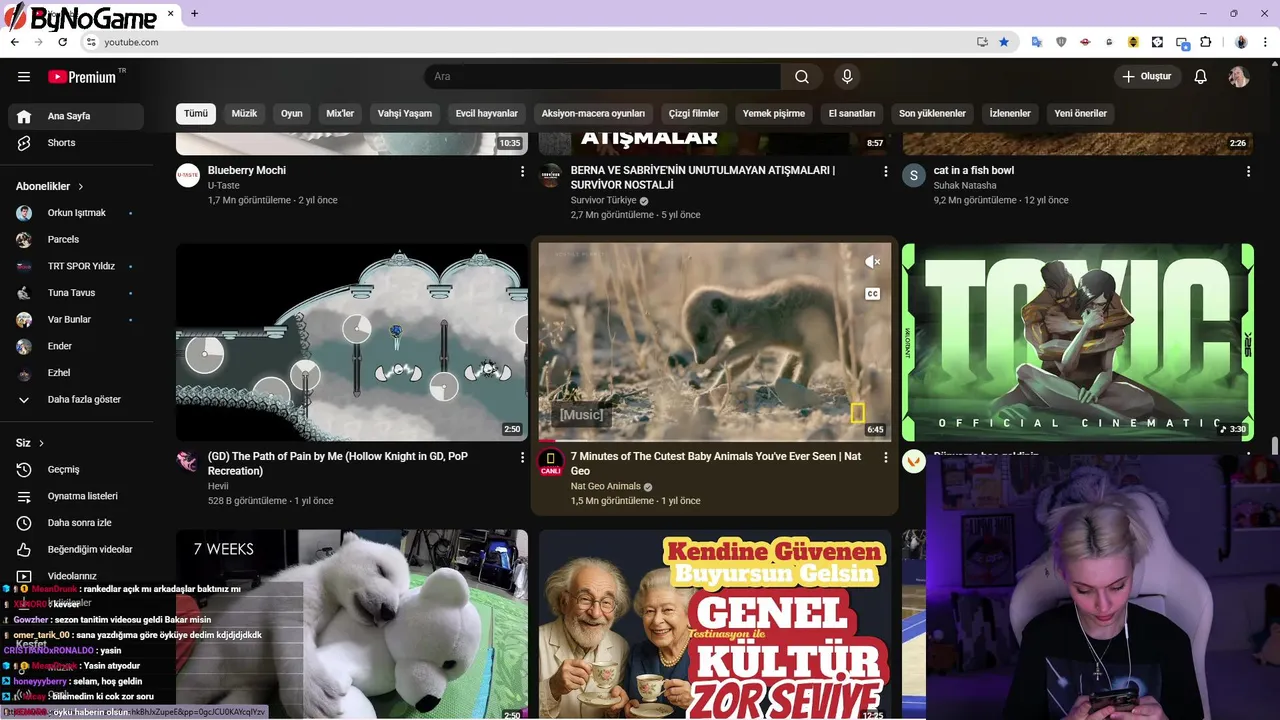Viewport: 1280px width, 720px height.
Task: Open more options for Blueberry Mochi video
Action: point(522,172)
